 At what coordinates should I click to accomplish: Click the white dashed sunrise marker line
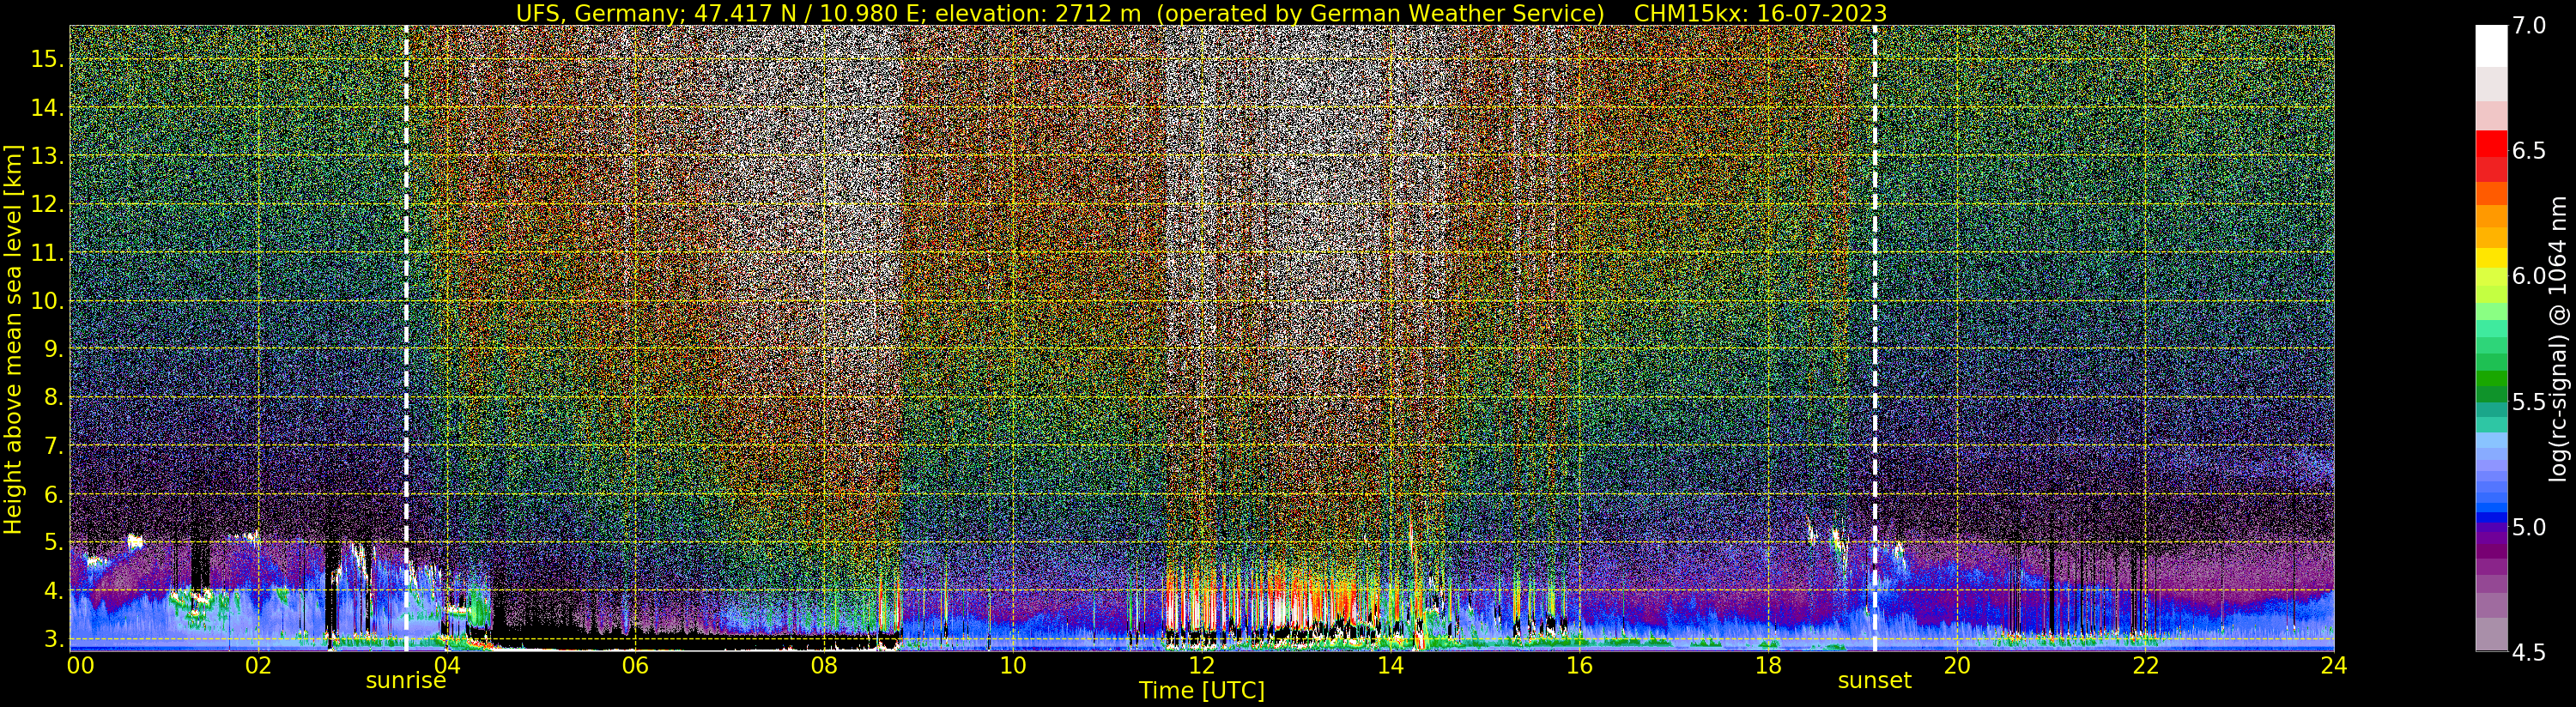tap(406, 338)
